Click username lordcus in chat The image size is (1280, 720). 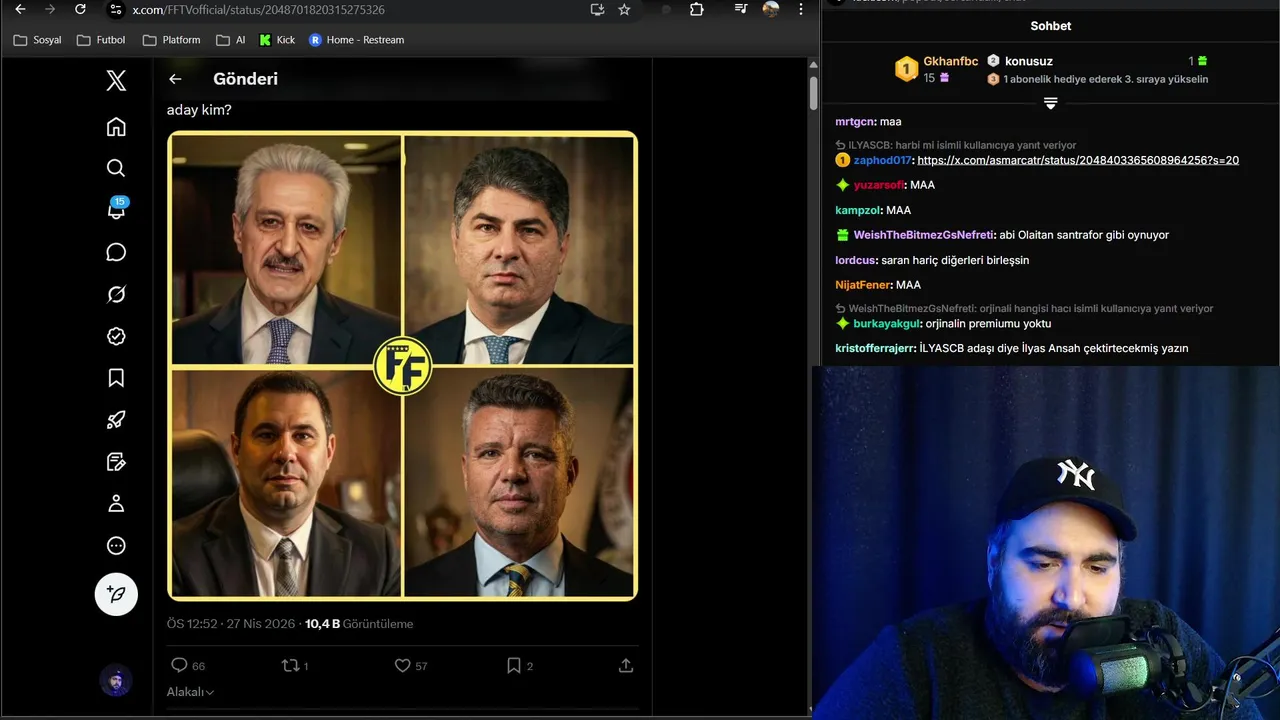tap(855, 260)
